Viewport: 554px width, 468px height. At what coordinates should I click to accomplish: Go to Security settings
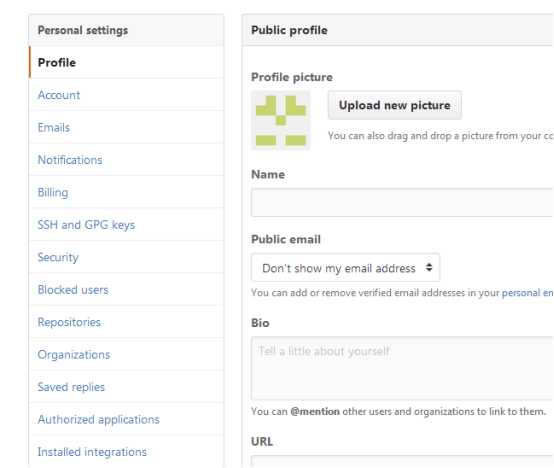coord(126,257)
